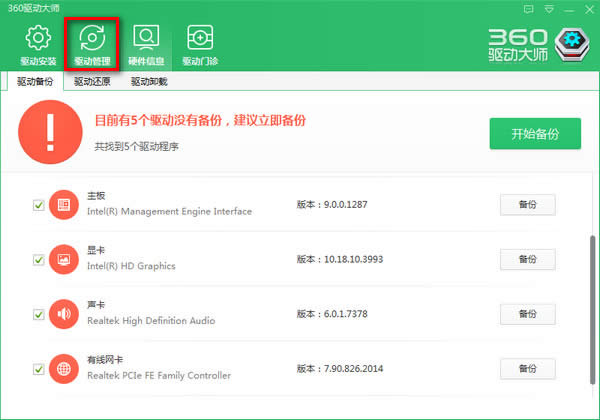The width and height of the screenshot is (600, 420).
Task: Click the vertical scrollbar of driver list
Action: point(592,310)
